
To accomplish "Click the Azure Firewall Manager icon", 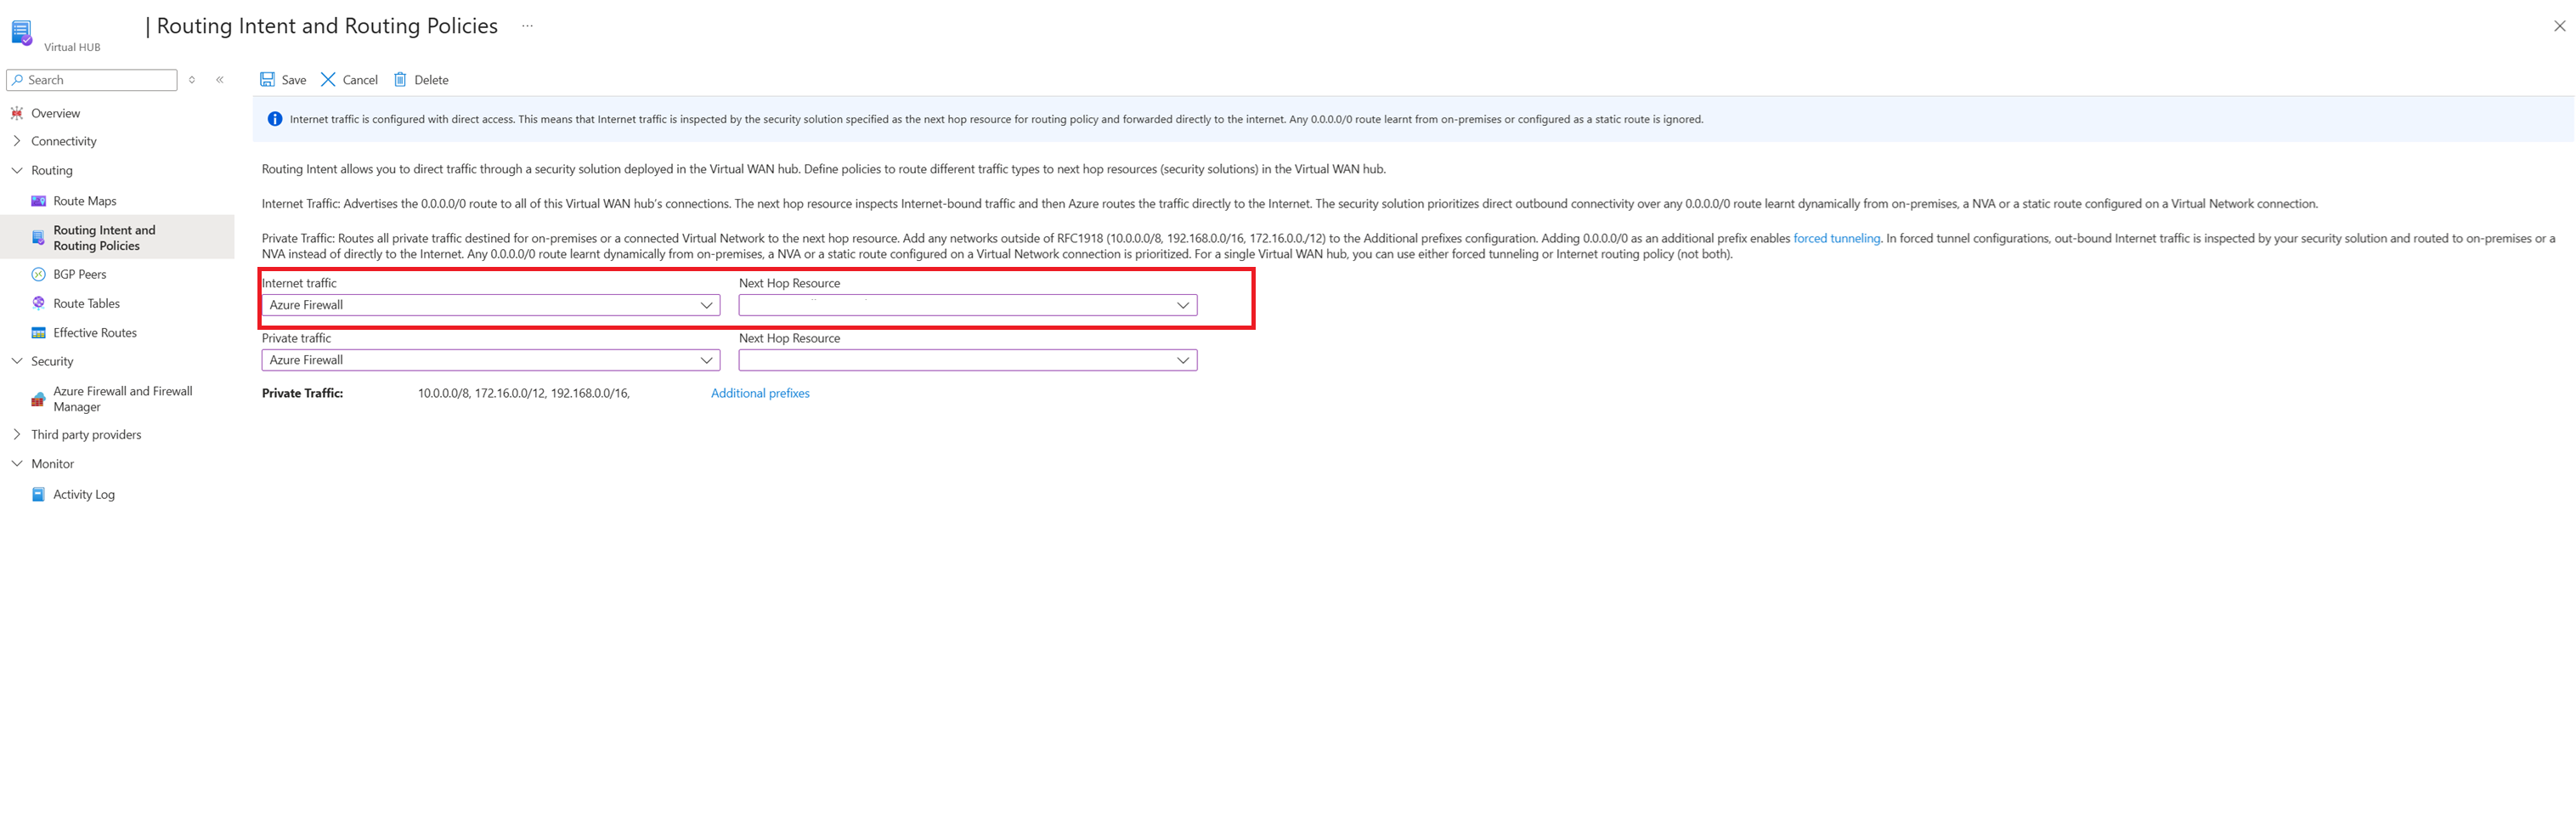I will tap(39, 399).
